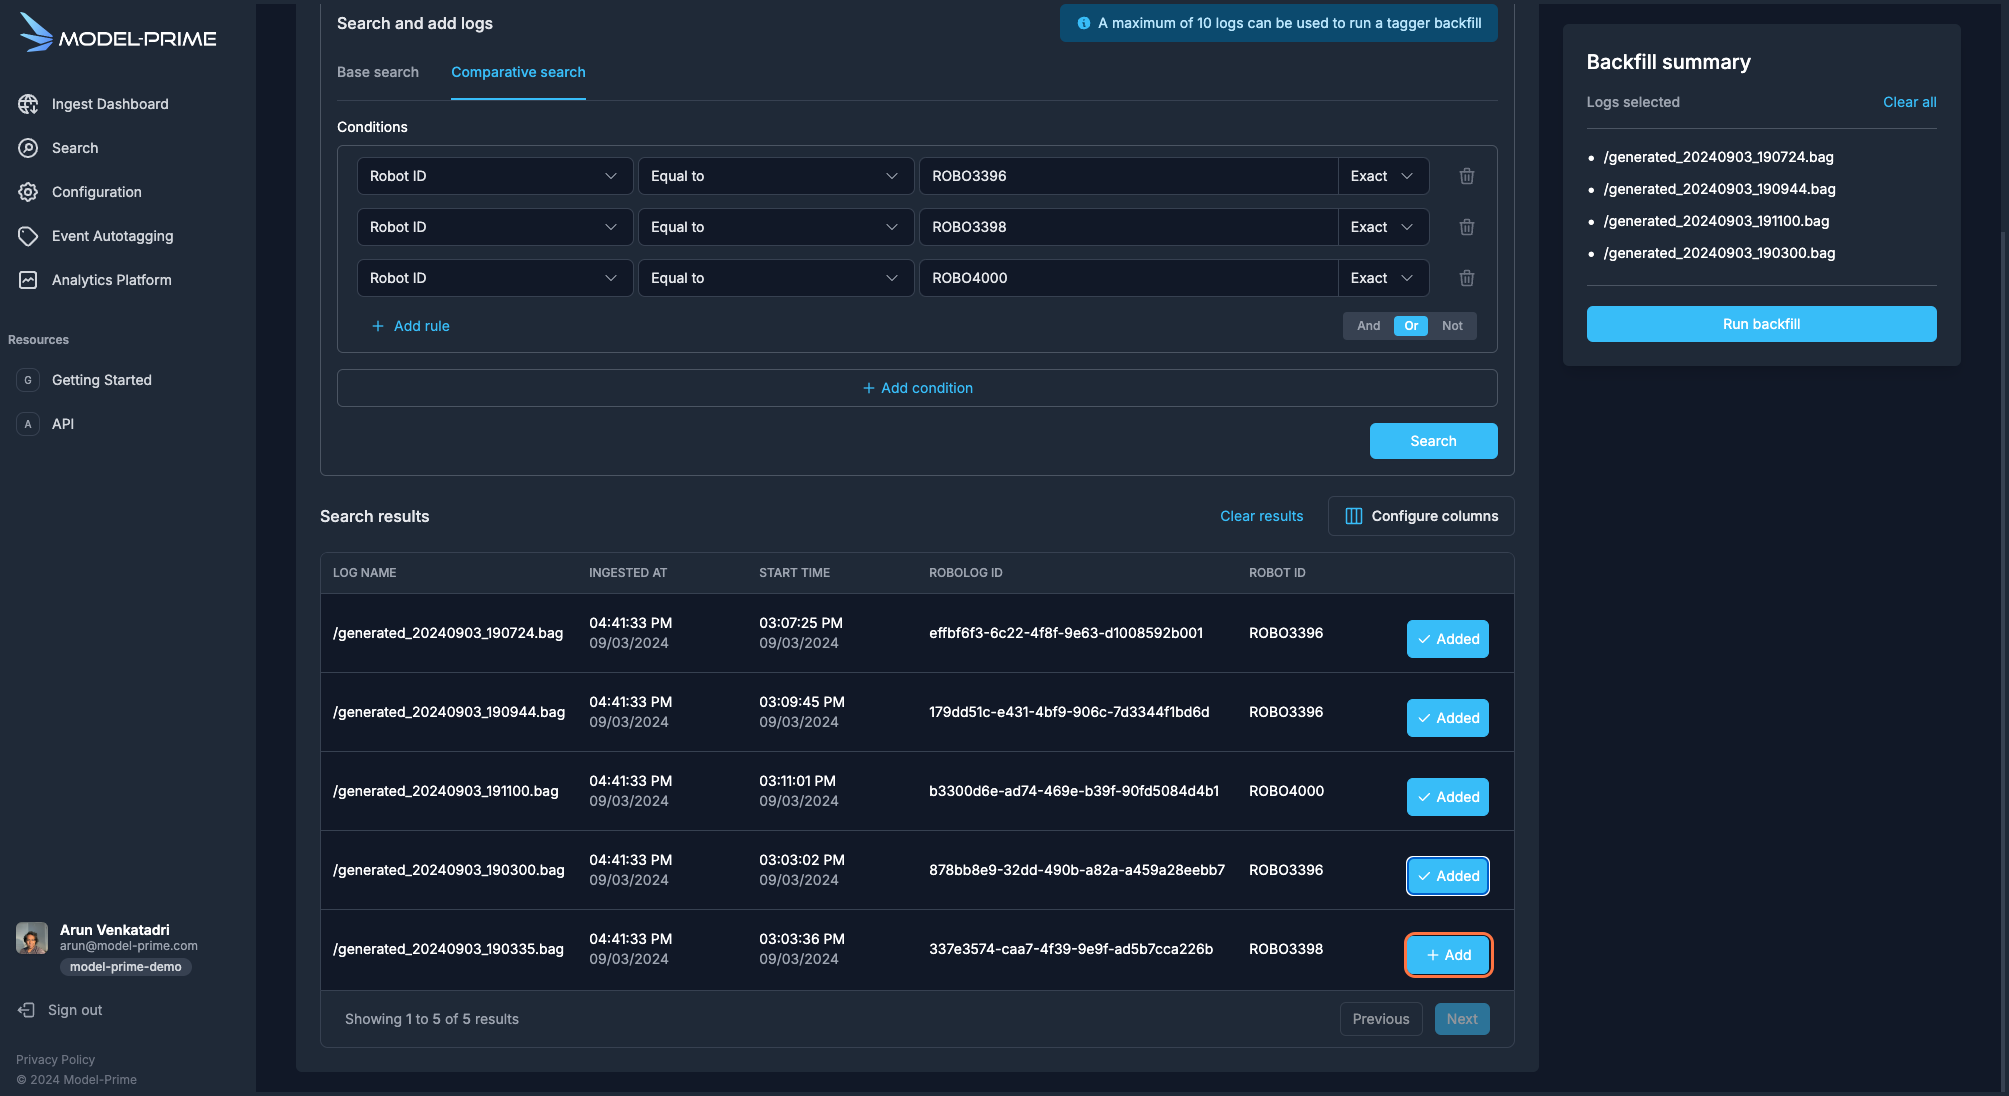2009x1096 pixels.
Task: Clear all selected logs
Action: pos(1909,102)
